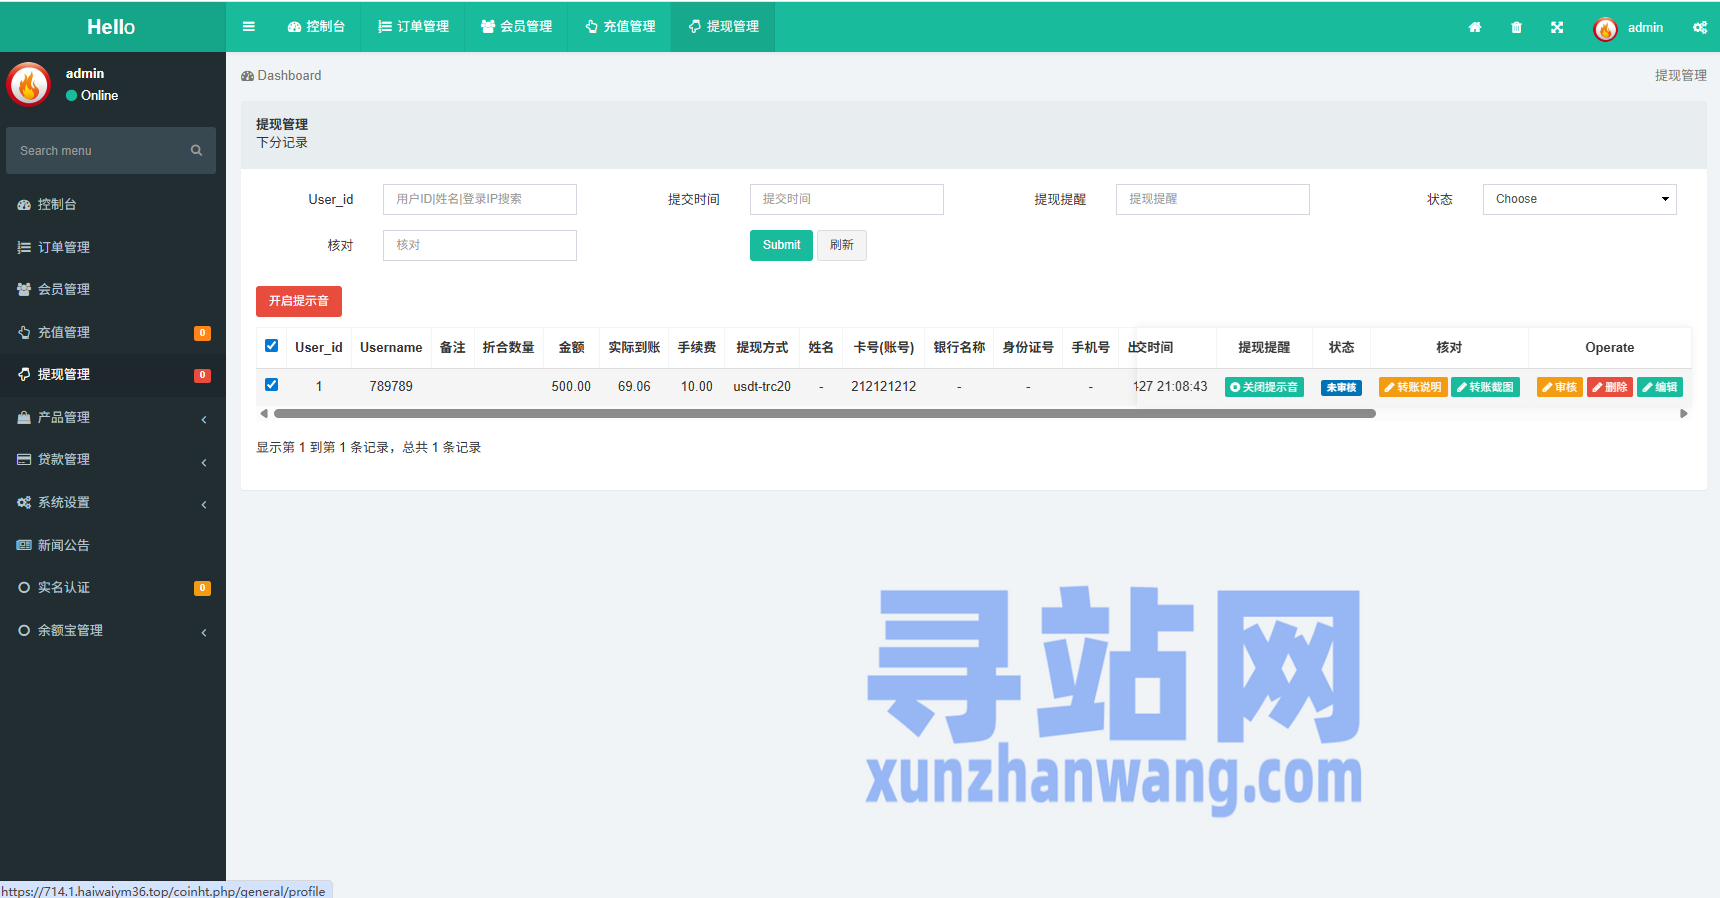Click the red 开启提示音 button

(299, 301)
